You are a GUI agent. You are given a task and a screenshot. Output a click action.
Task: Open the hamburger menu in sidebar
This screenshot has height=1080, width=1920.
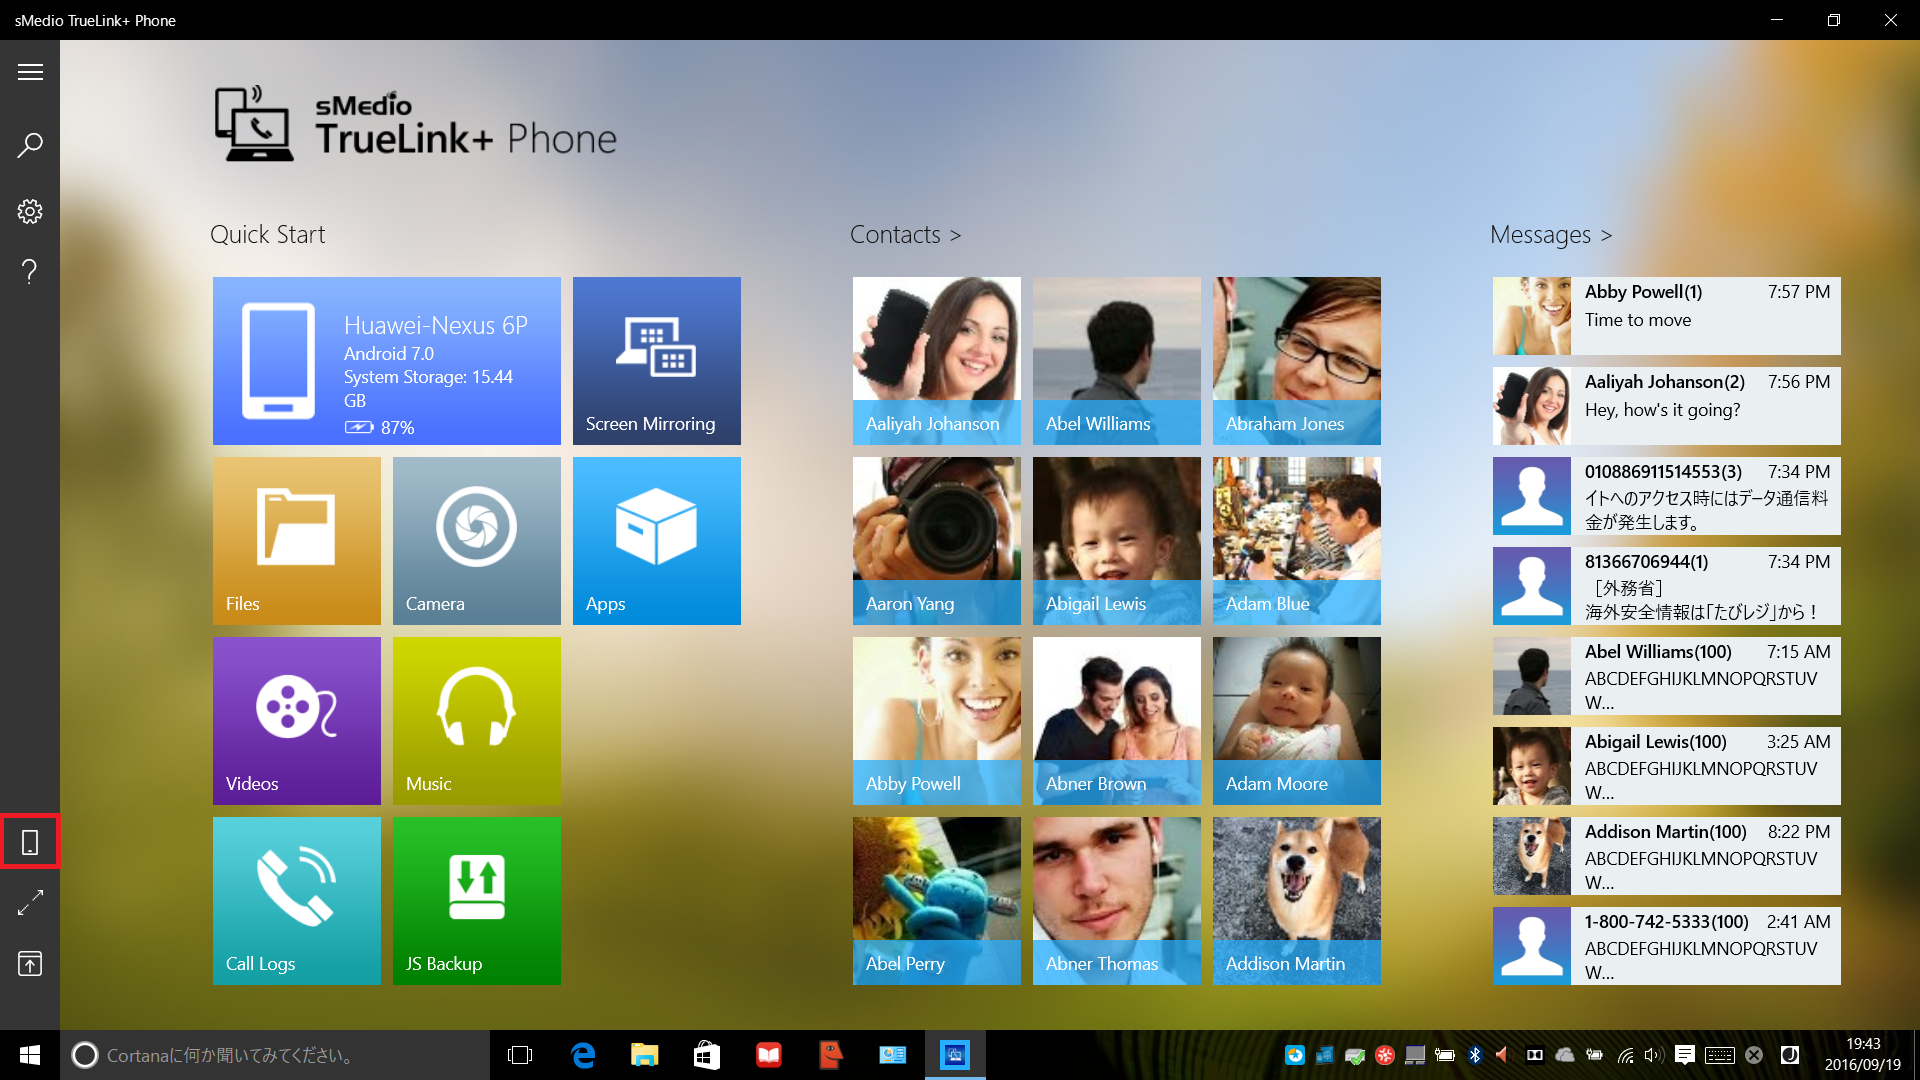[30, 72]
